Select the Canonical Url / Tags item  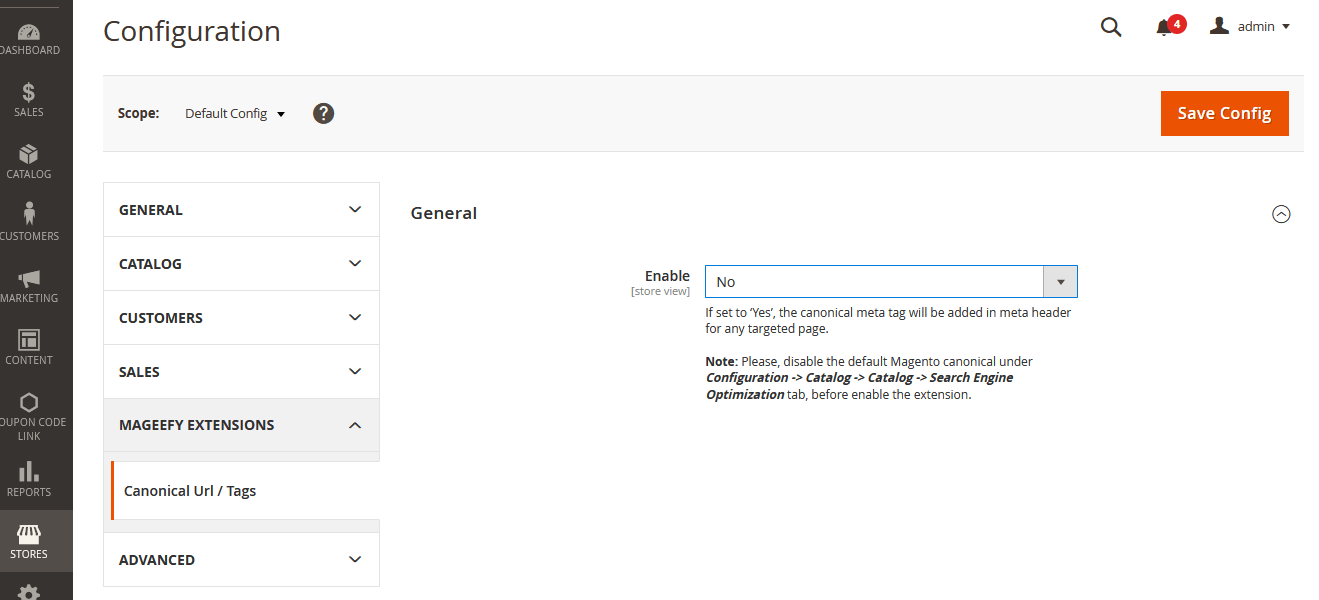pyautogui.click(x=190, y=491)
